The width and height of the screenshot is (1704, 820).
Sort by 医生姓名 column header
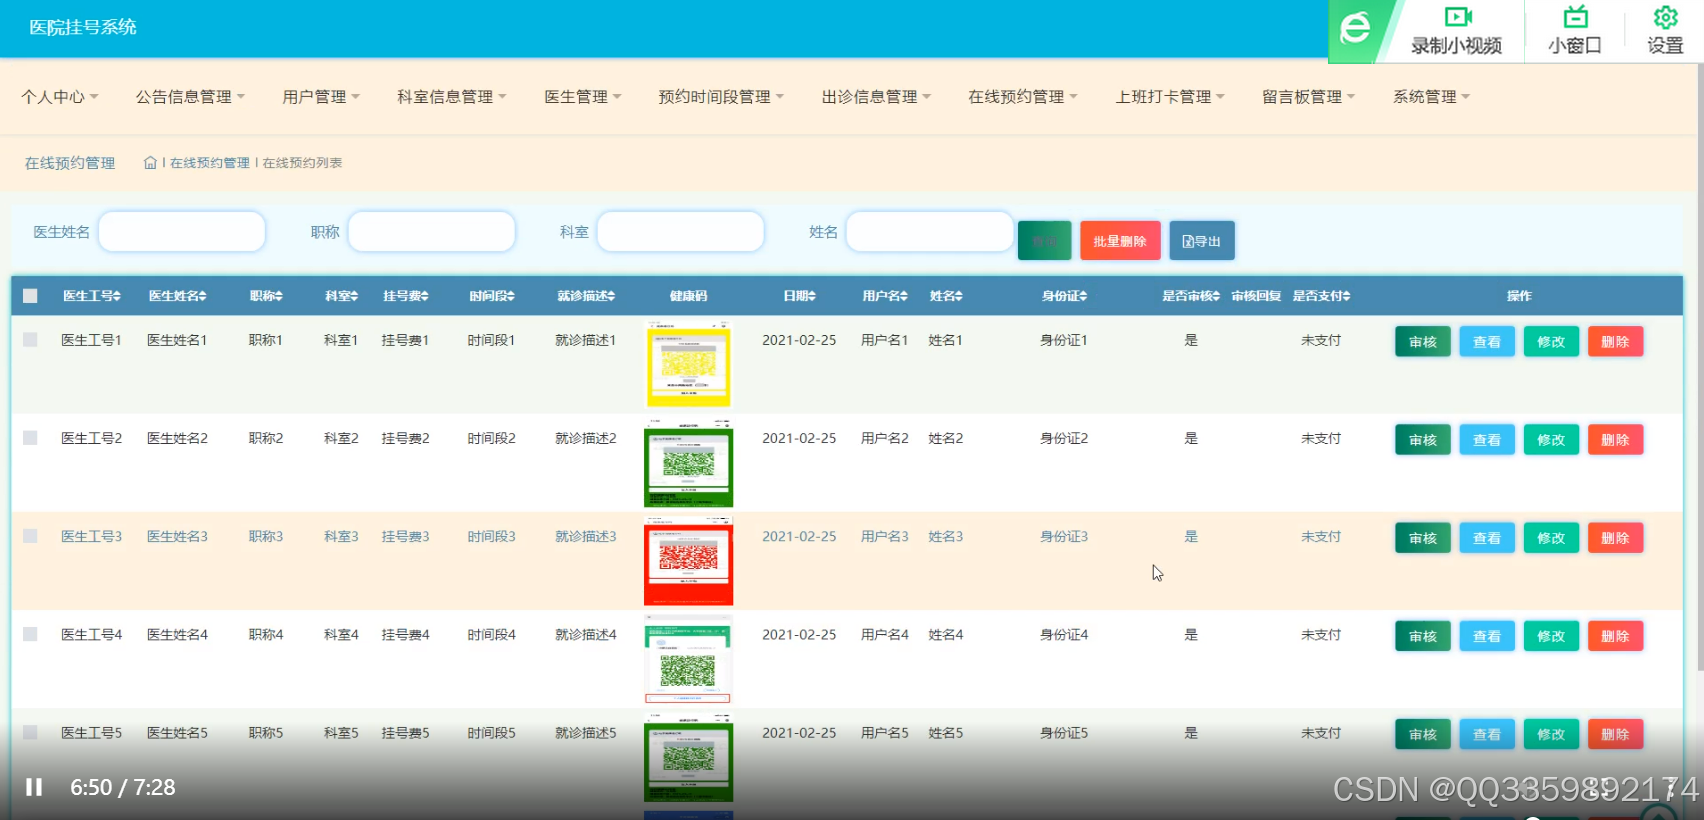(177, 296)
